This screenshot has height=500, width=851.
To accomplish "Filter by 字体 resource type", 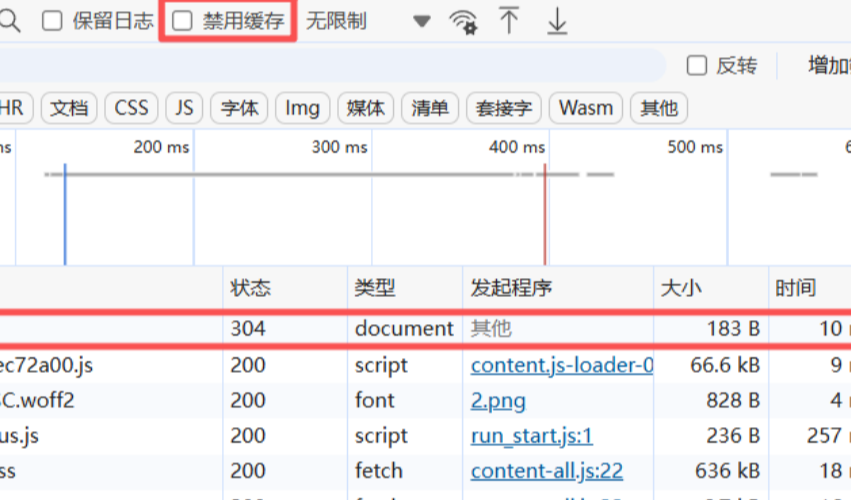I will click(x=240, y=108).
